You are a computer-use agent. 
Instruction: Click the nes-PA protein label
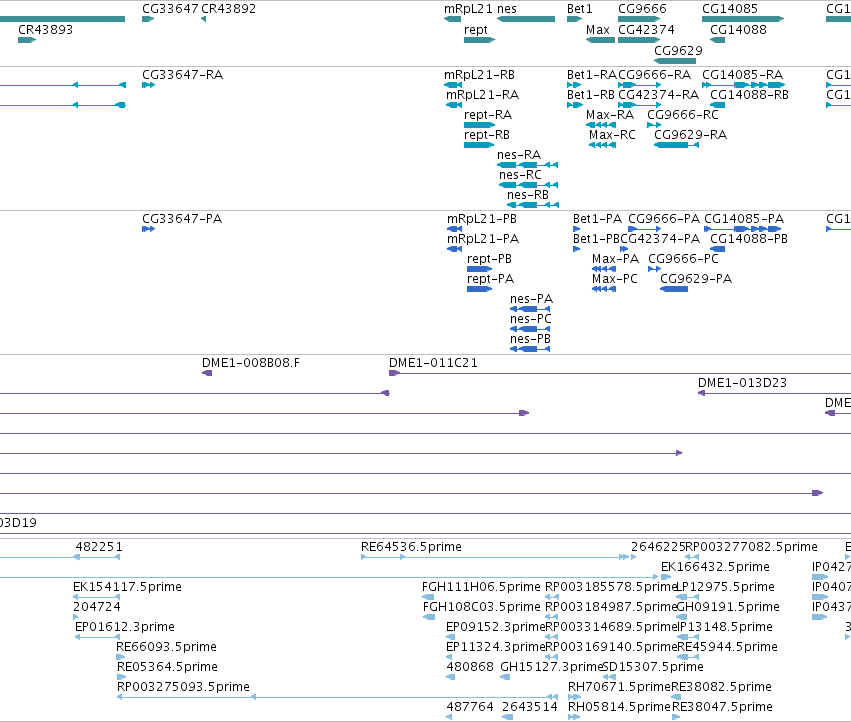click(531, 299)
